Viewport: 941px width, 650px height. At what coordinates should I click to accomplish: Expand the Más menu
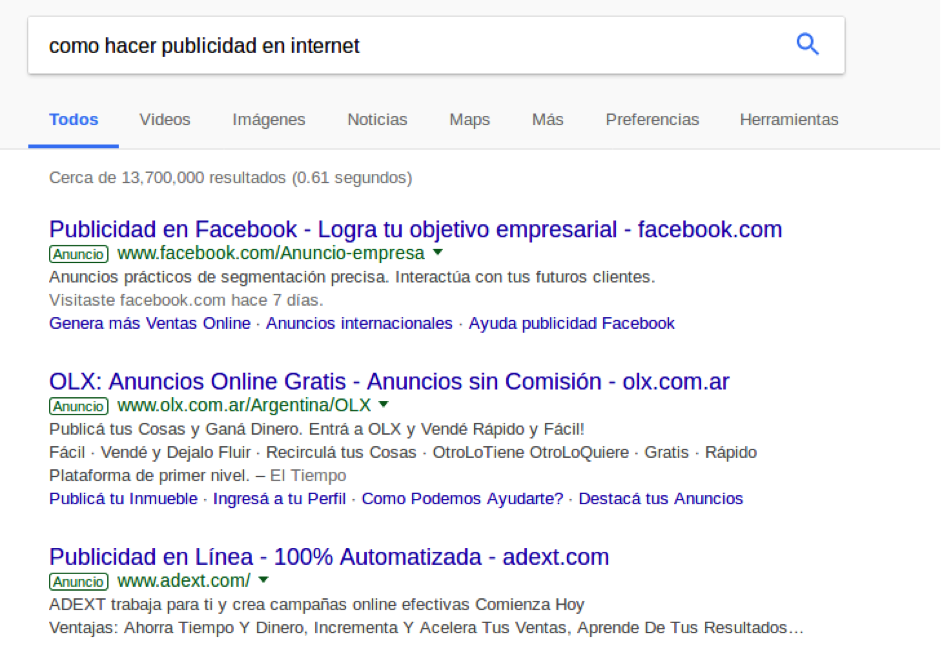[x=547, y=119]
